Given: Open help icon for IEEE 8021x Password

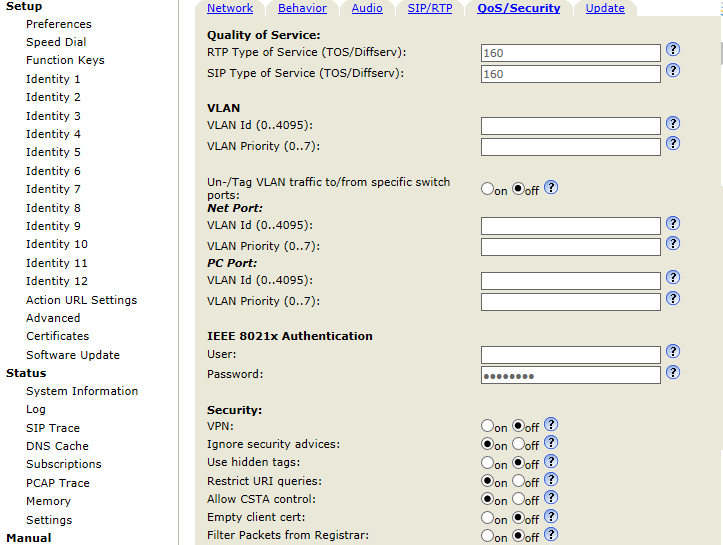Looking at the screenshot, I should 673,372.
